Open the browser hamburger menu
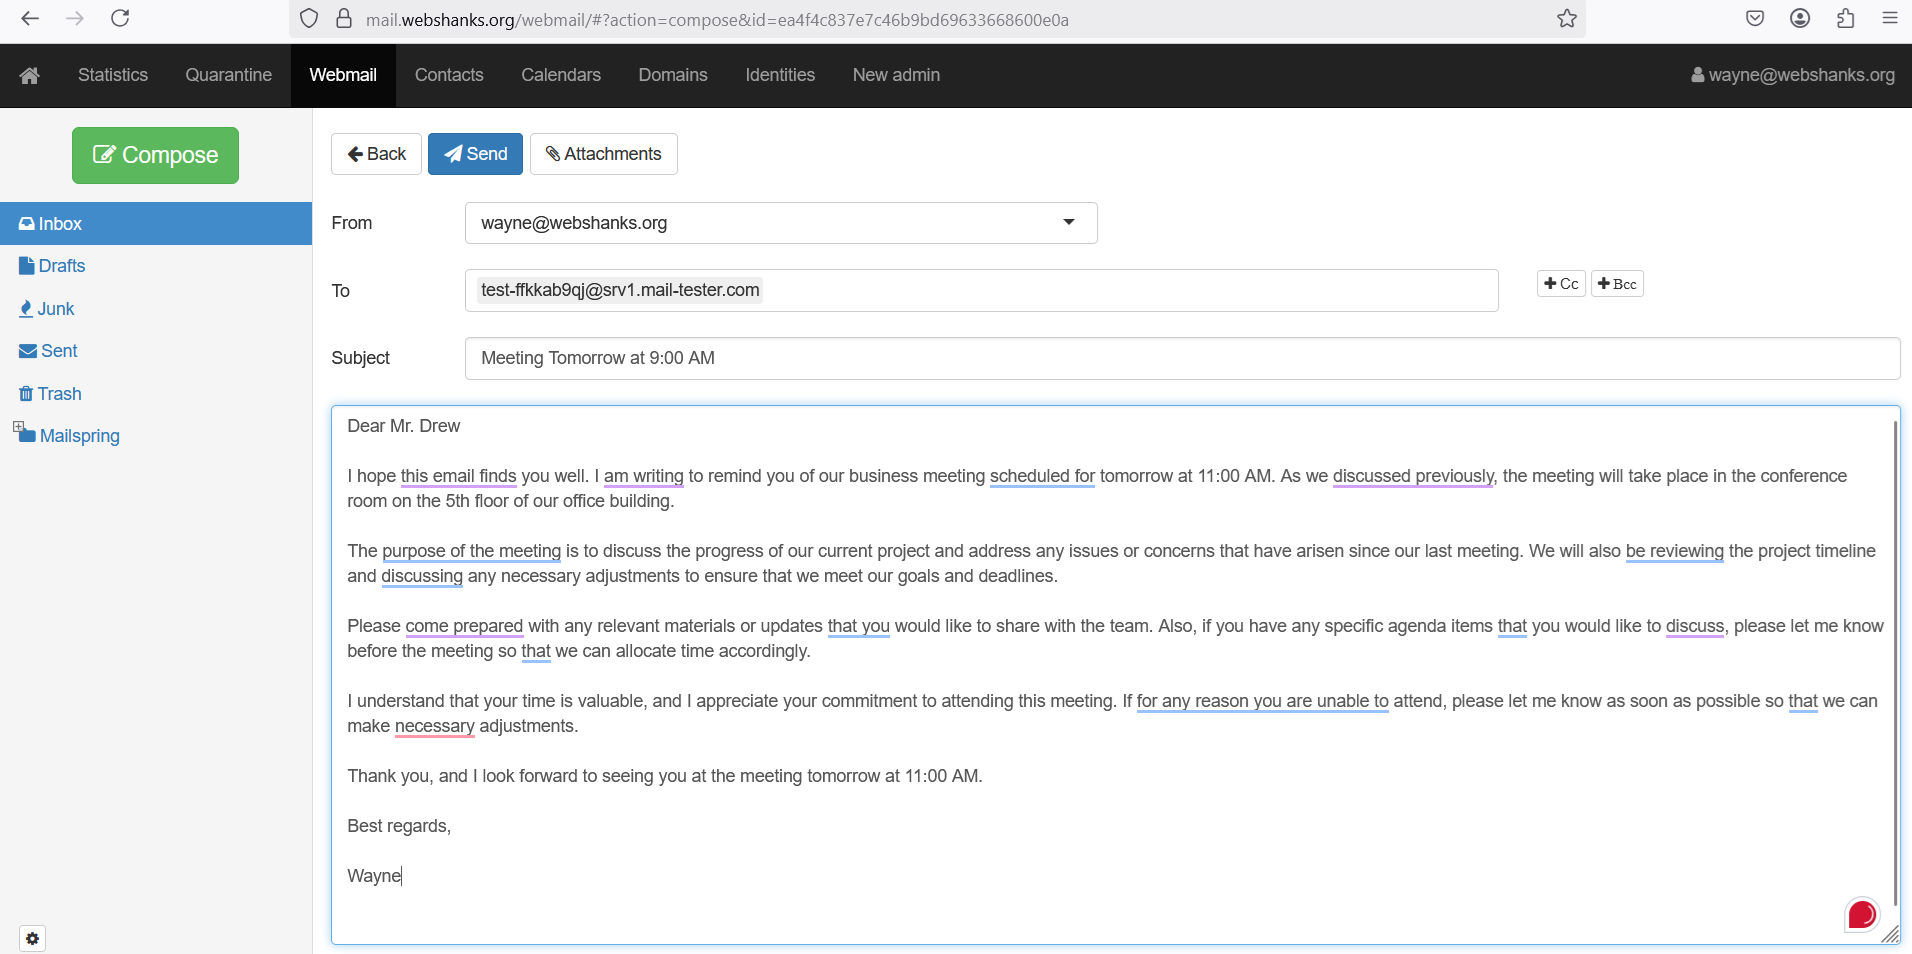The width and height of the screenshot is (1912, 954). tap(1890, 18)
